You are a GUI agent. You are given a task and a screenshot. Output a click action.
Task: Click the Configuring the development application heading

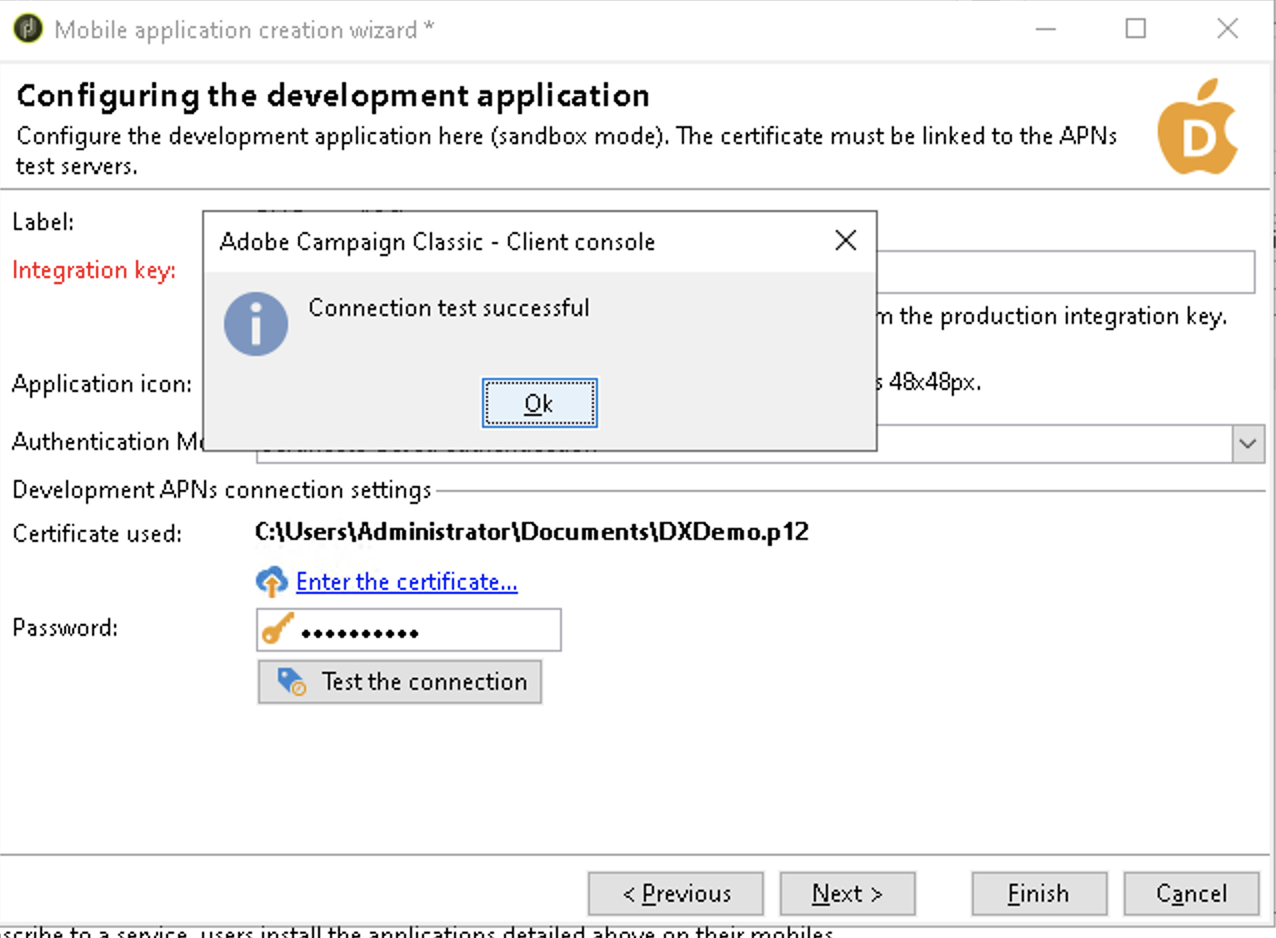point(334,96)
